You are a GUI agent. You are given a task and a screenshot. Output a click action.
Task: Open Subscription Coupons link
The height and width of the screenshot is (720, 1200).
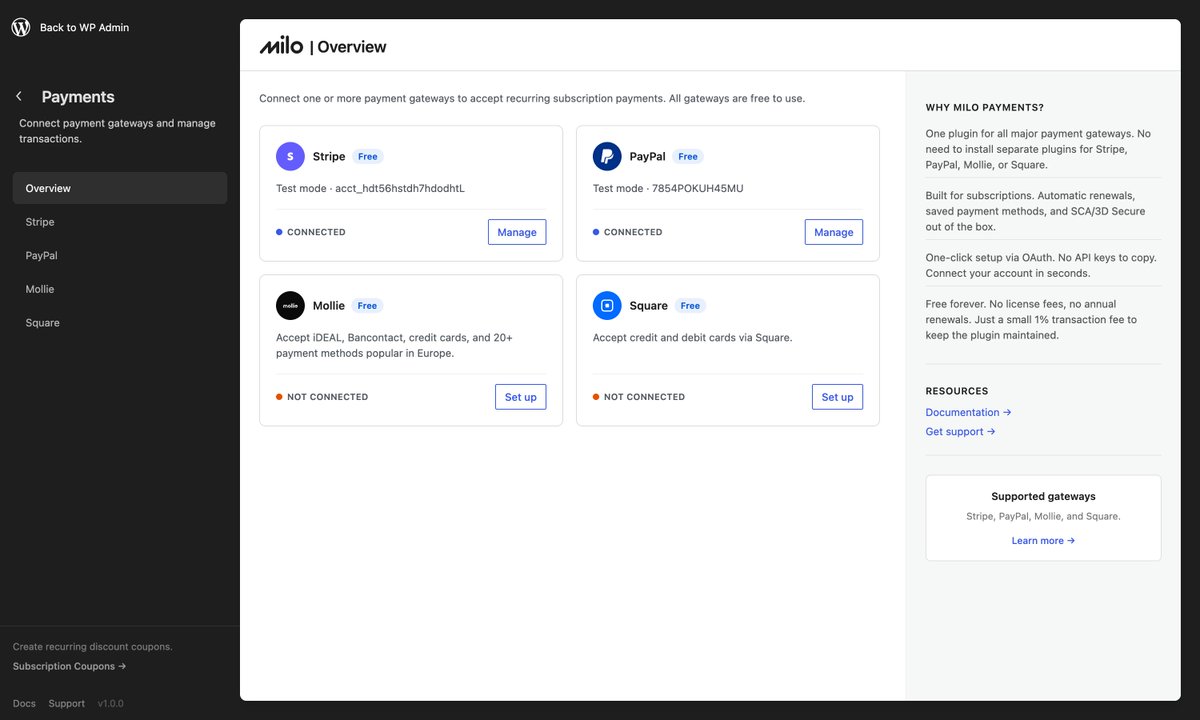click(70, 666)
